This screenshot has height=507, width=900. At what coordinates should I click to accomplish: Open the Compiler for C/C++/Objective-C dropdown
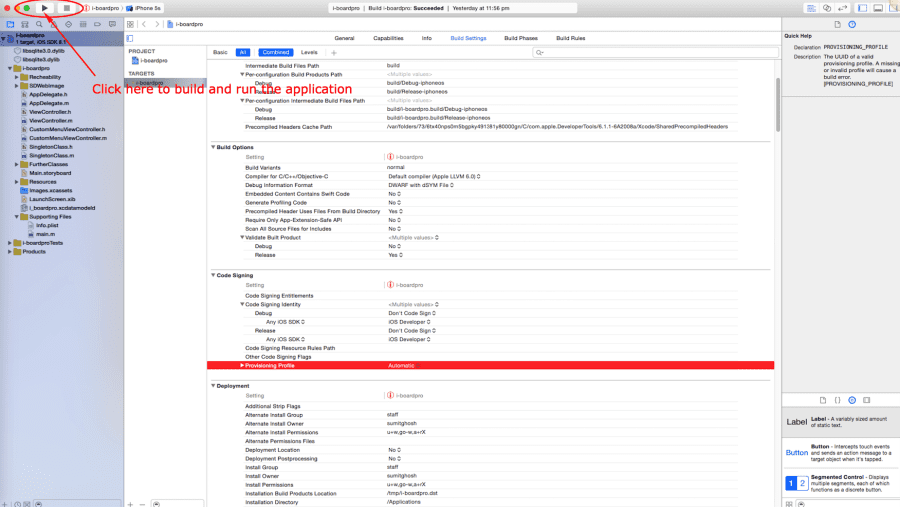[434, 176]
